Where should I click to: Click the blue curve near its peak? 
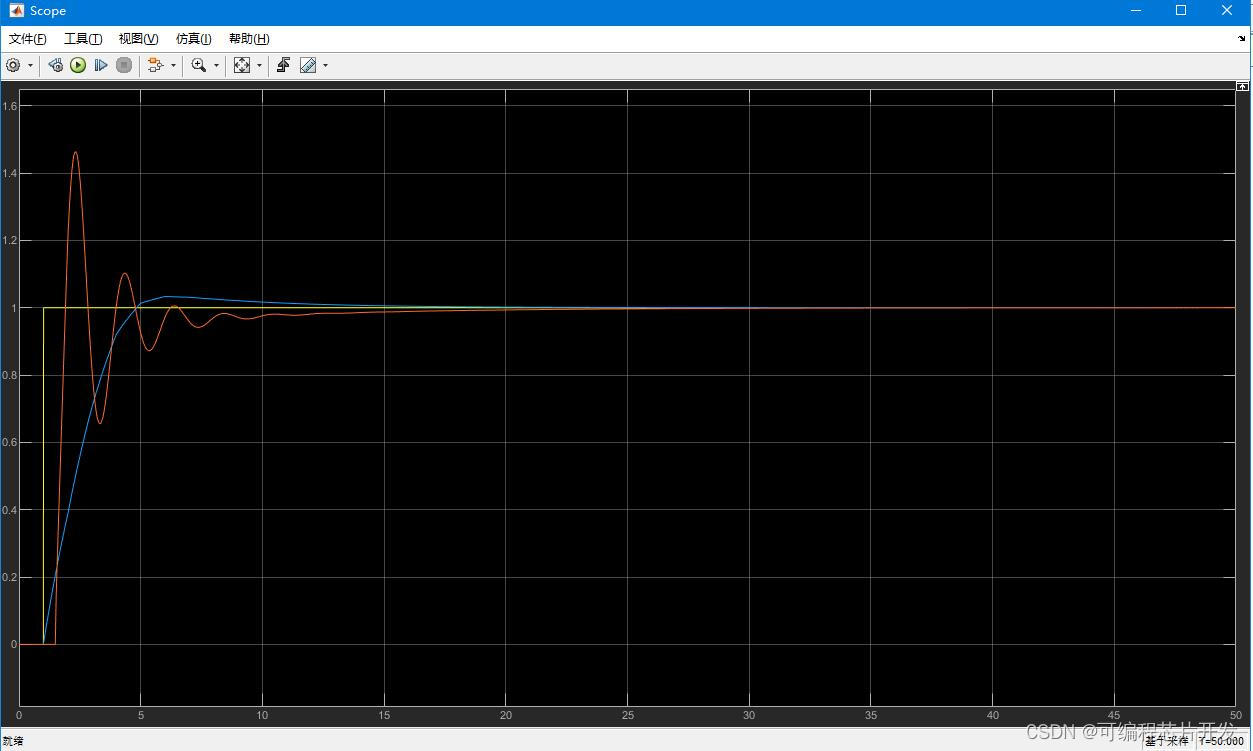coord(167,296)
